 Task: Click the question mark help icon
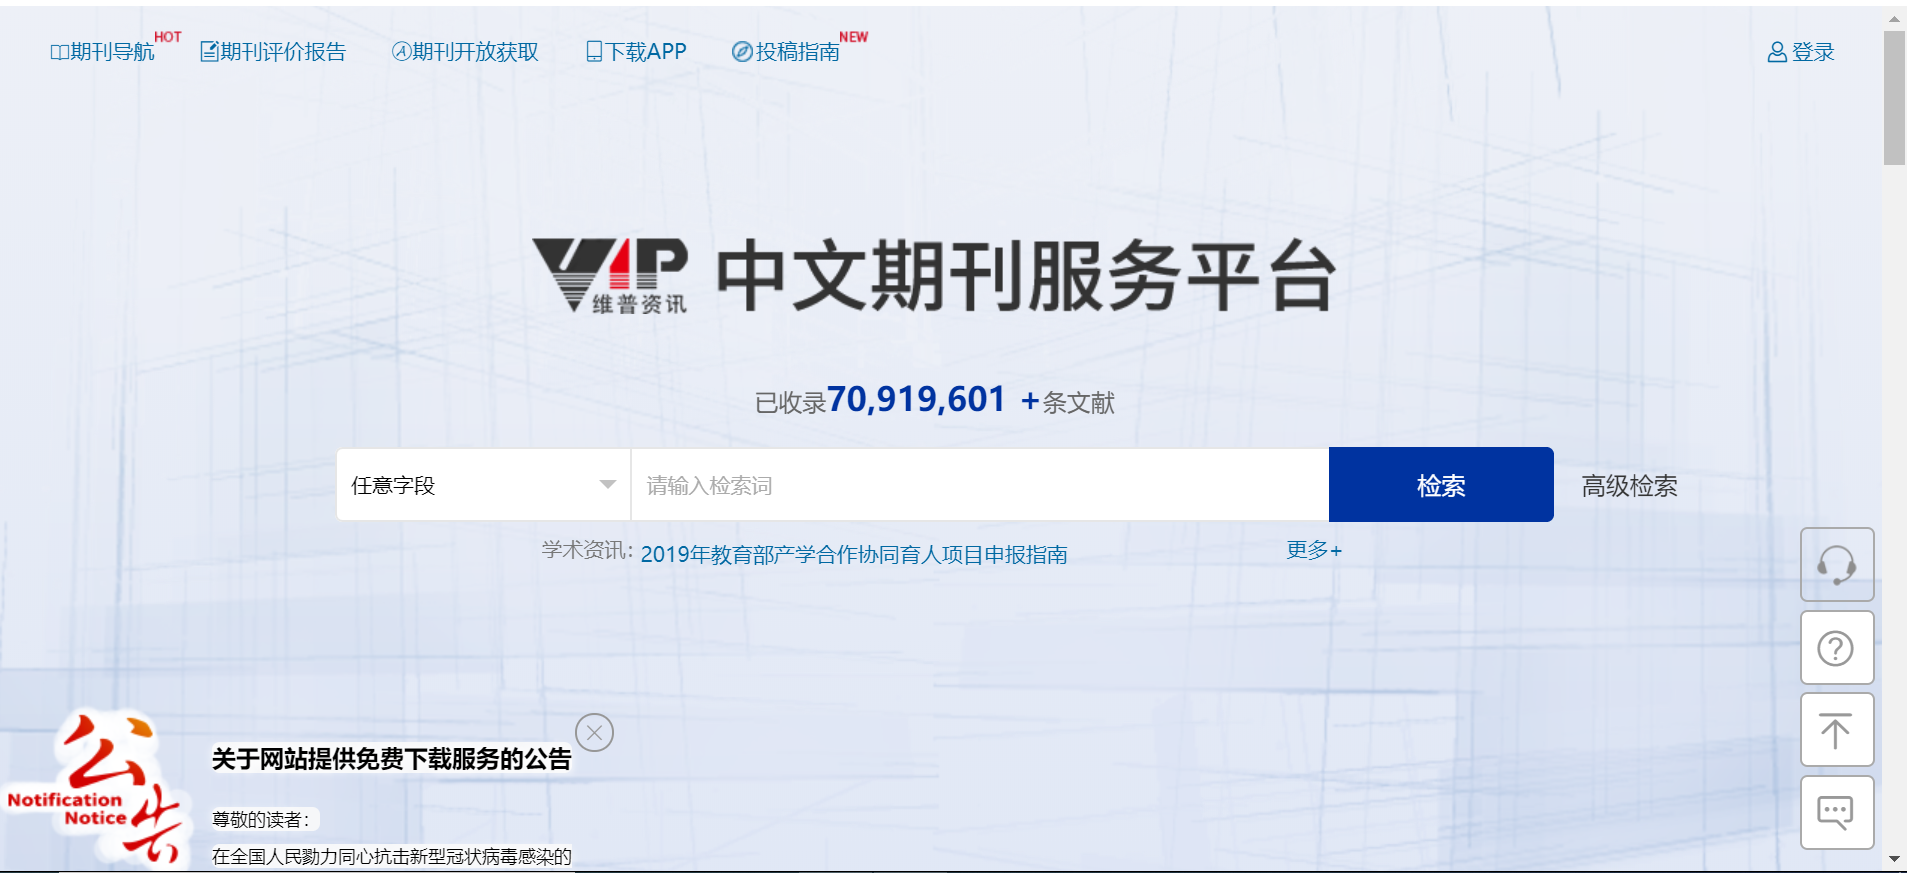click(x=1837, y=648)
